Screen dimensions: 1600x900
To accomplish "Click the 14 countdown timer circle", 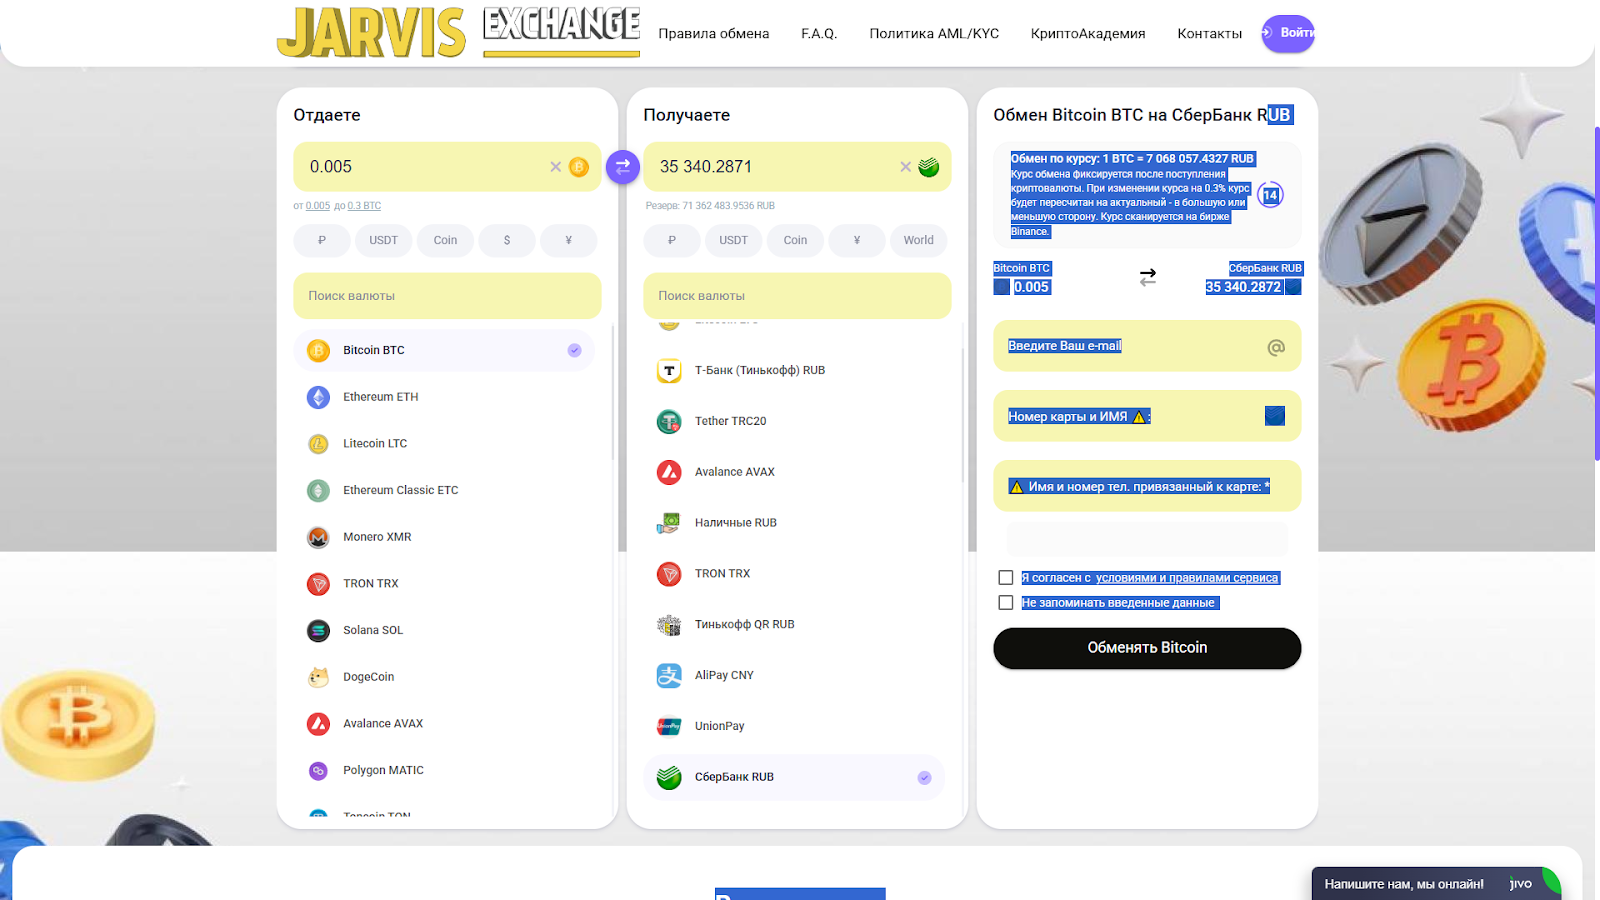I will coord(1270,195).
